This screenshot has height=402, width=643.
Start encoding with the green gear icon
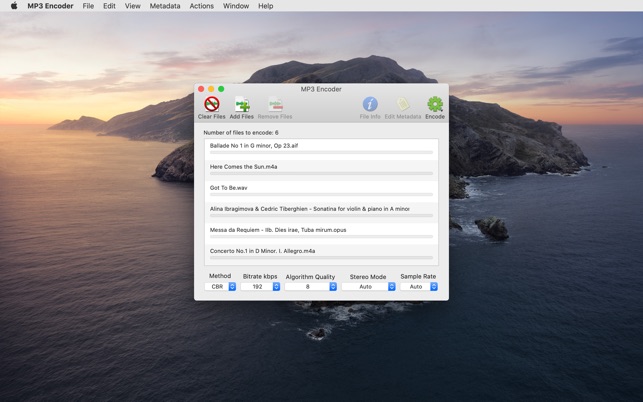[x=435, y=104]
